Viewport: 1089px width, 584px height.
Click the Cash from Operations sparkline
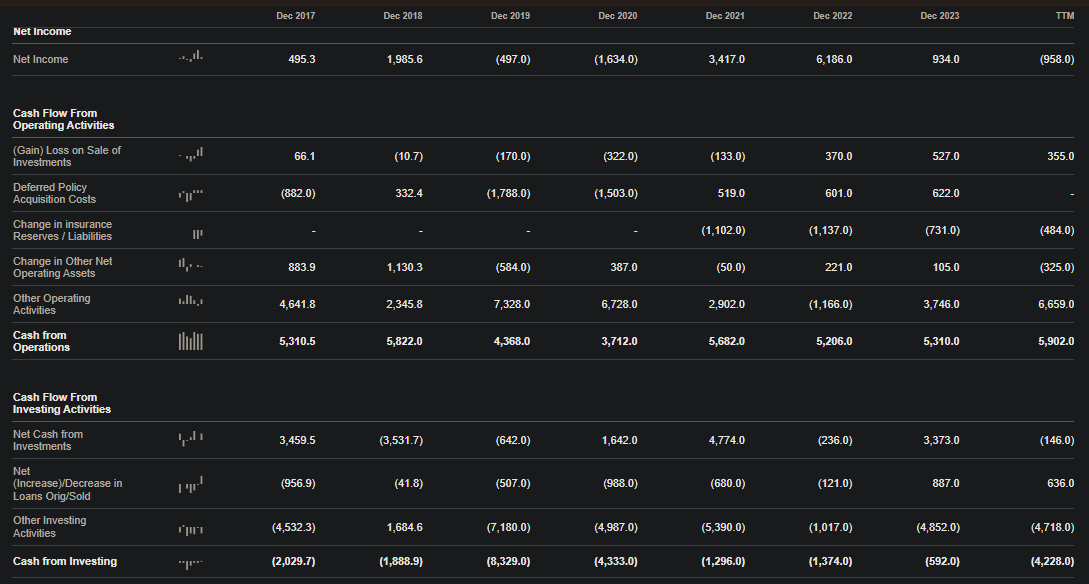click(x=192, y=341)
